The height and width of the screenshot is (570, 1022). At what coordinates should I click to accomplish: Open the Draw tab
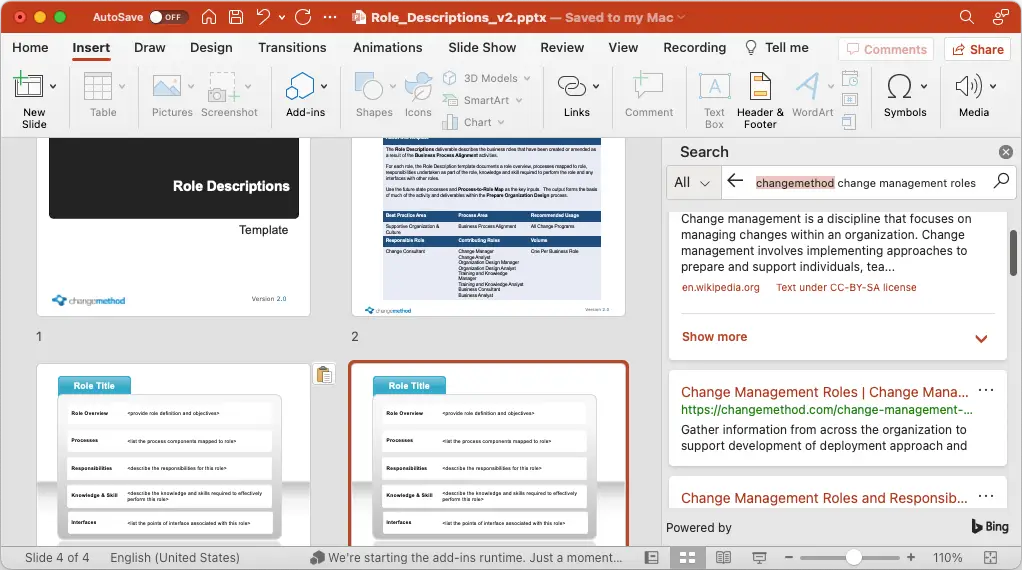coord(149,48)
